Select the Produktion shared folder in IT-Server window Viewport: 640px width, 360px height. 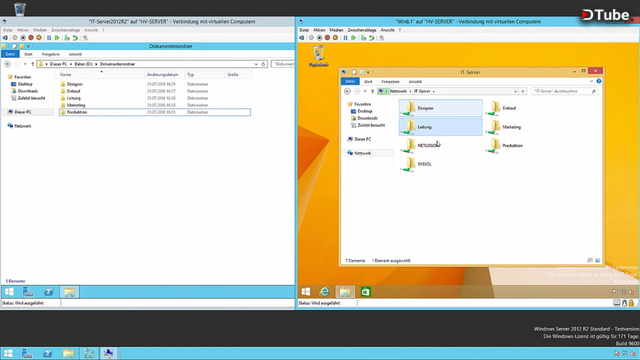point(505,146)
